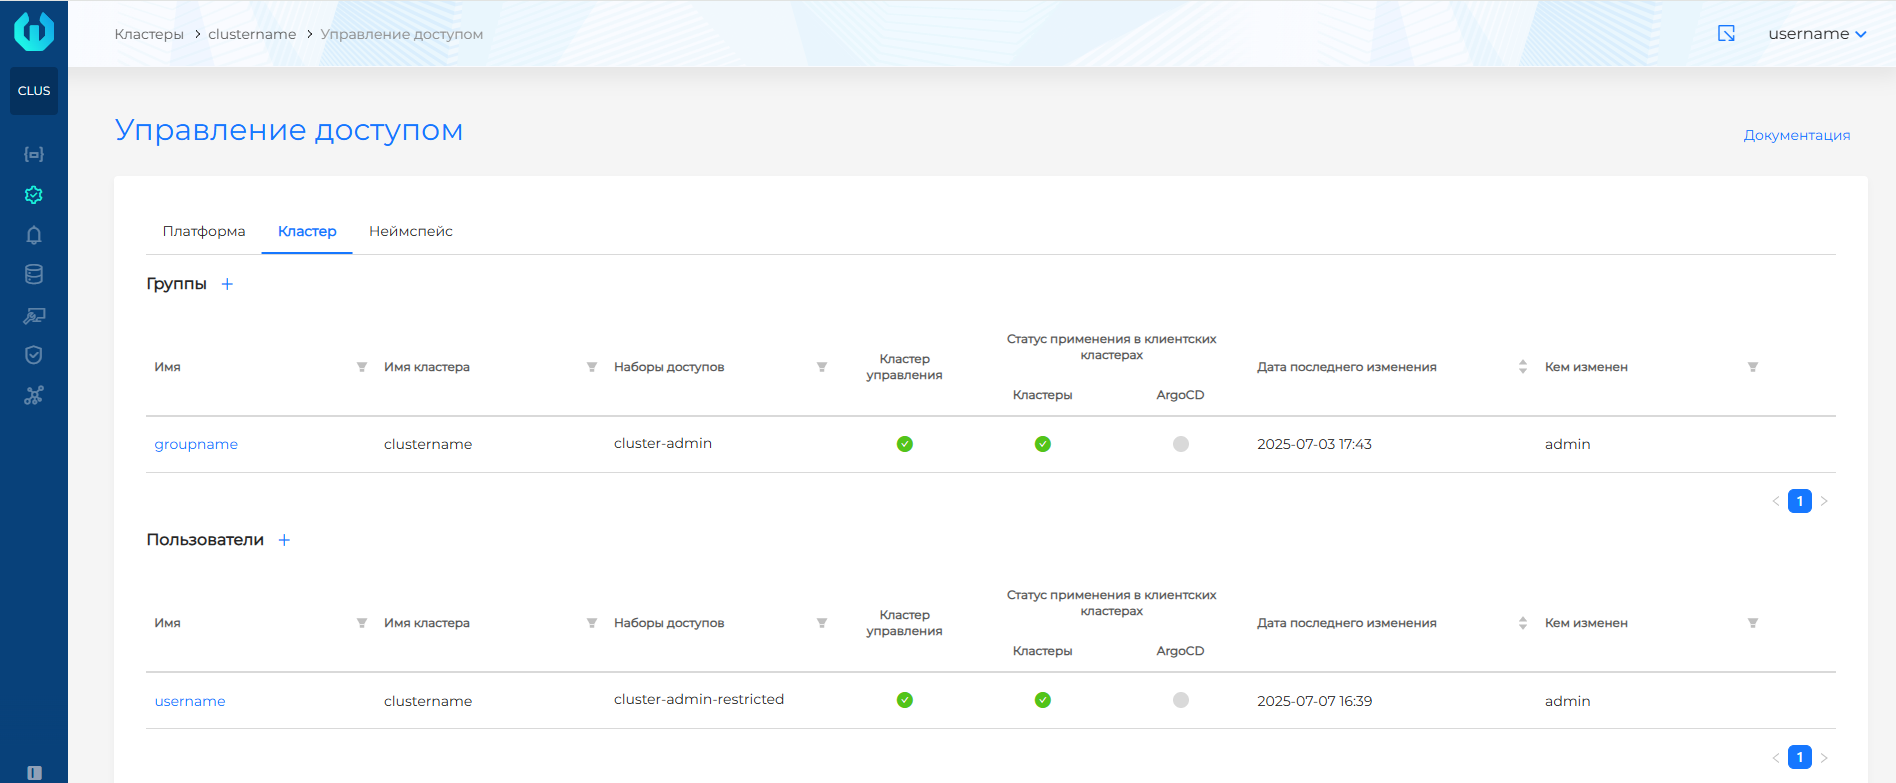The image size is (1896, 783).
Task: Open the bell notifications icon in sidebar
Action: point(34,235)
